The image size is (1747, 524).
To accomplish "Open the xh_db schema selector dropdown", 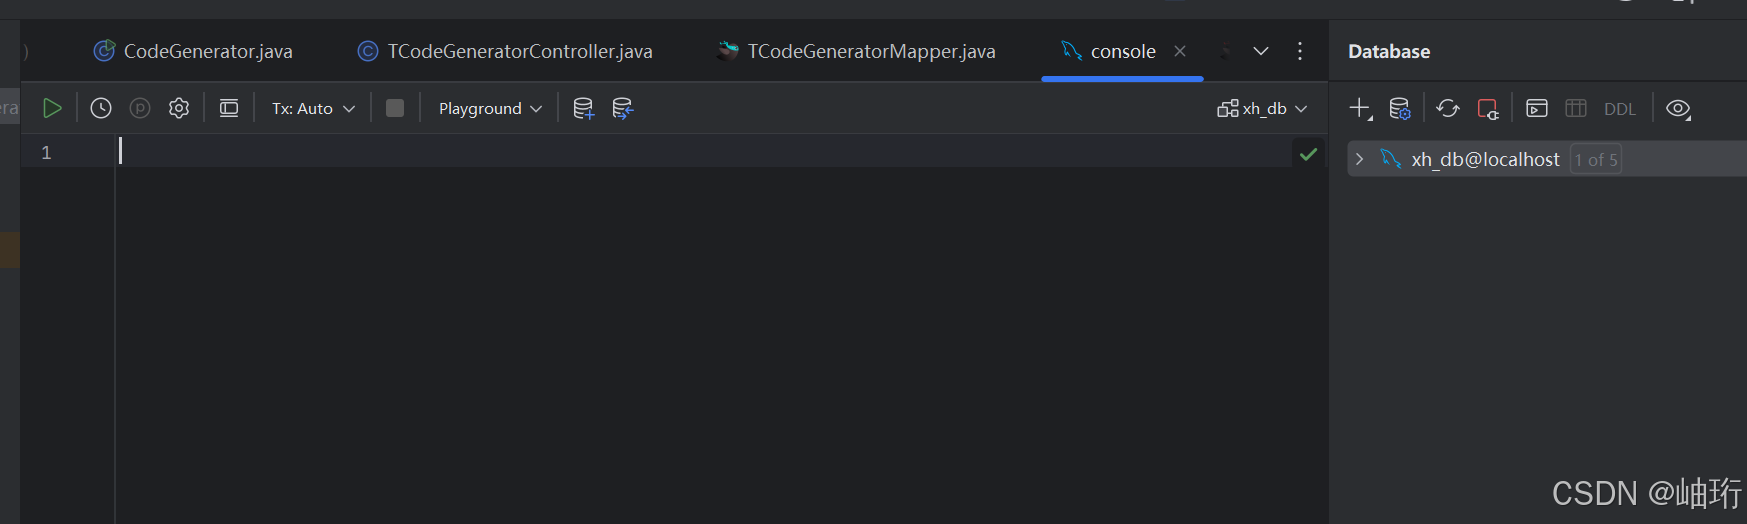I will 1263,108.
